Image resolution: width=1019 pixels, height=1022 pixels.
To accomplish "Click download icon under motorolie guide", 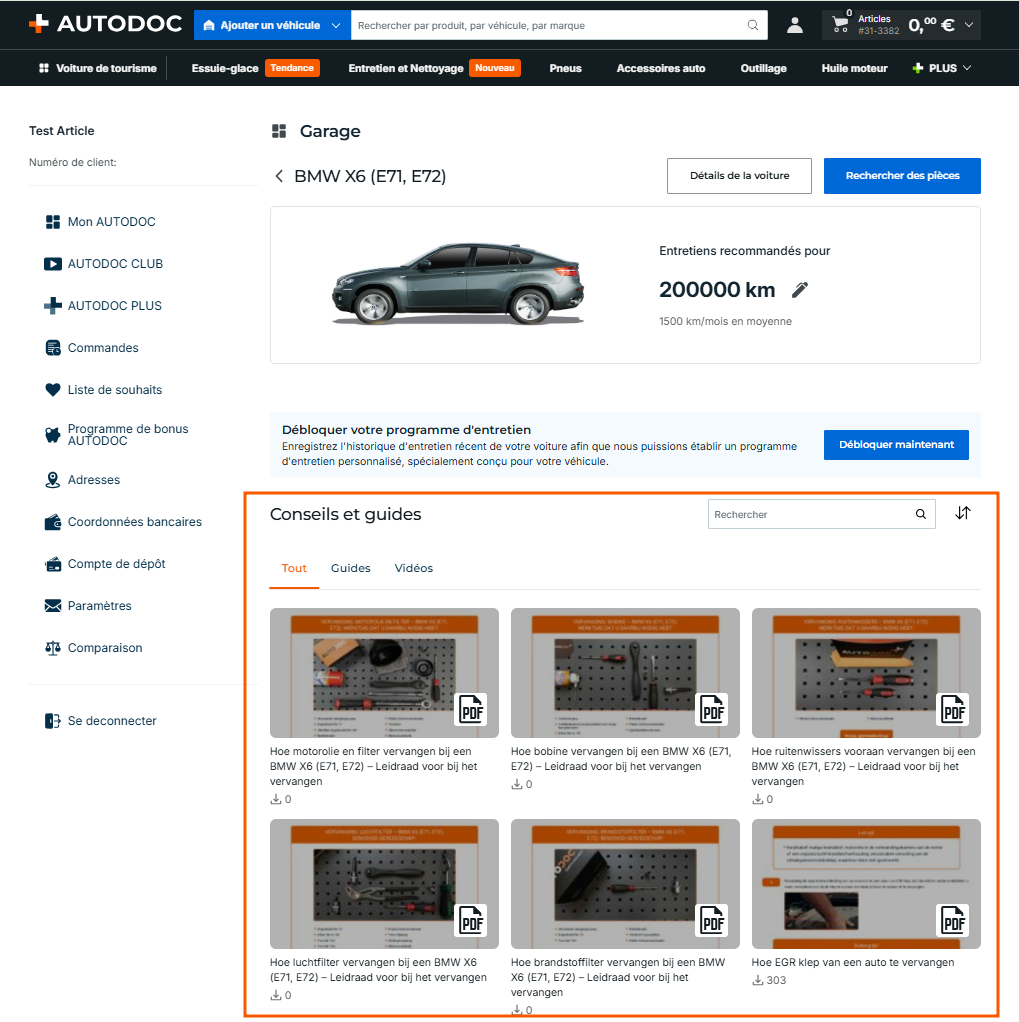I will [276, 799].
